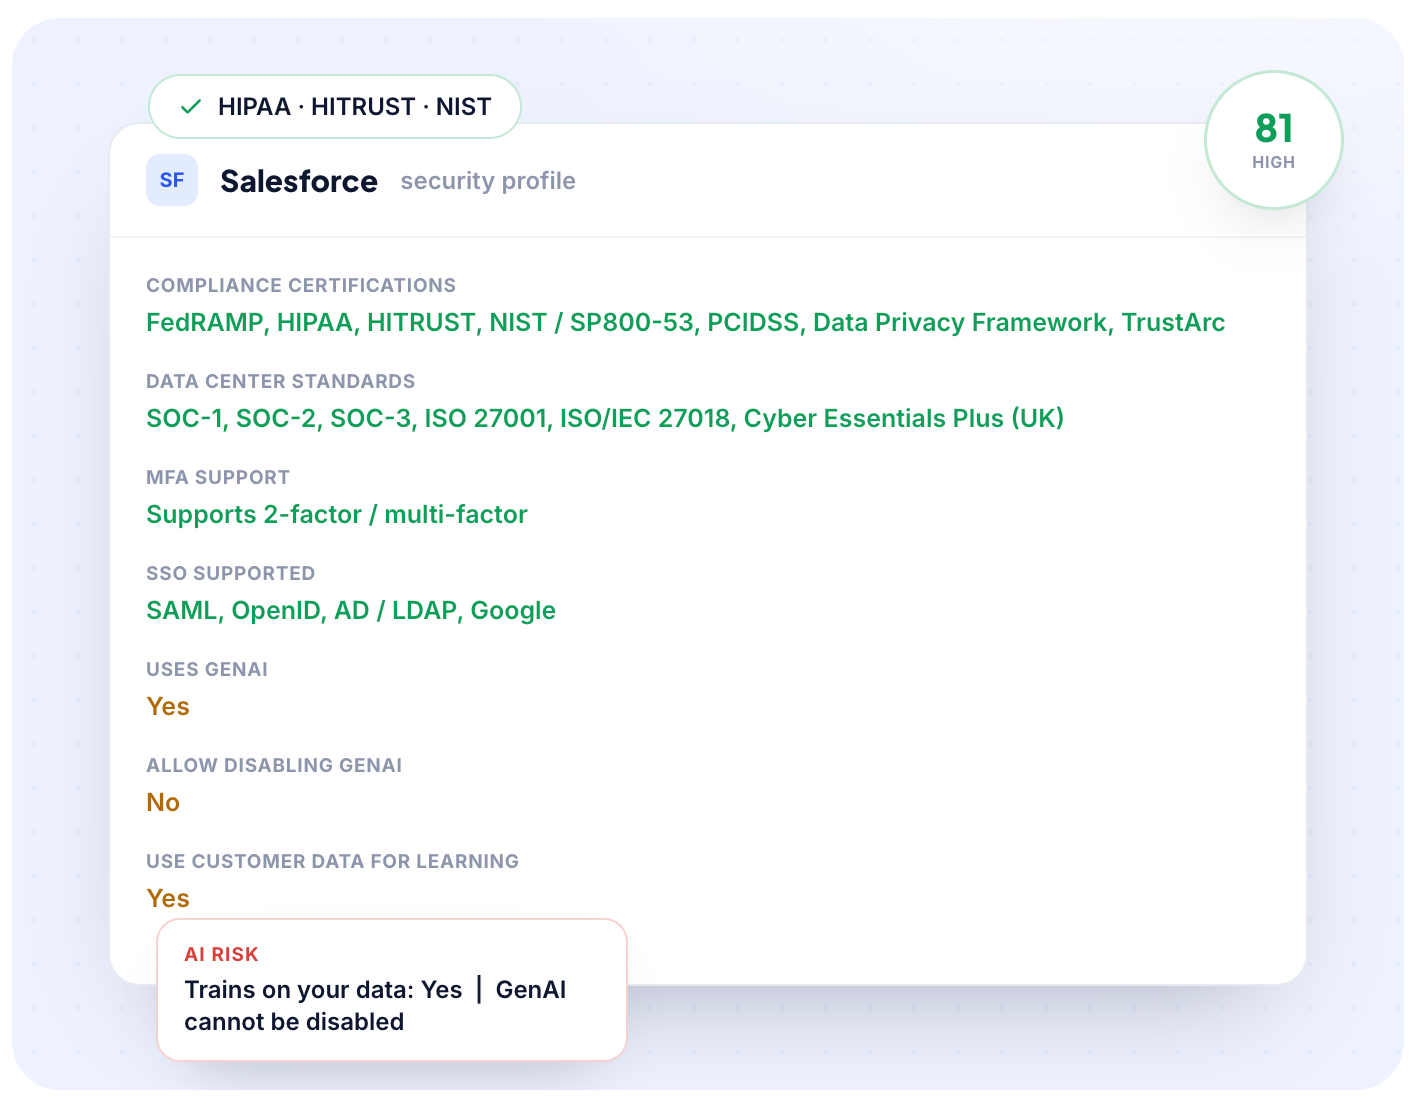Screen dimensions: 1428x1108
Task: Click Yes under Use Customer Data For Learning
Action: point(168,898)
